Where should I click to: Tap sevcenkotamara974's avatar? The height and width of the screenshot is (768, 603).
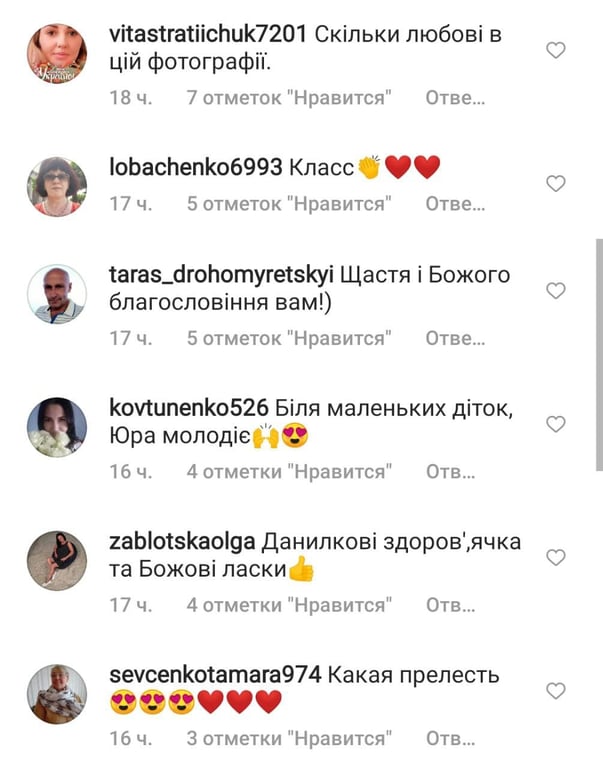click(57, 694)
